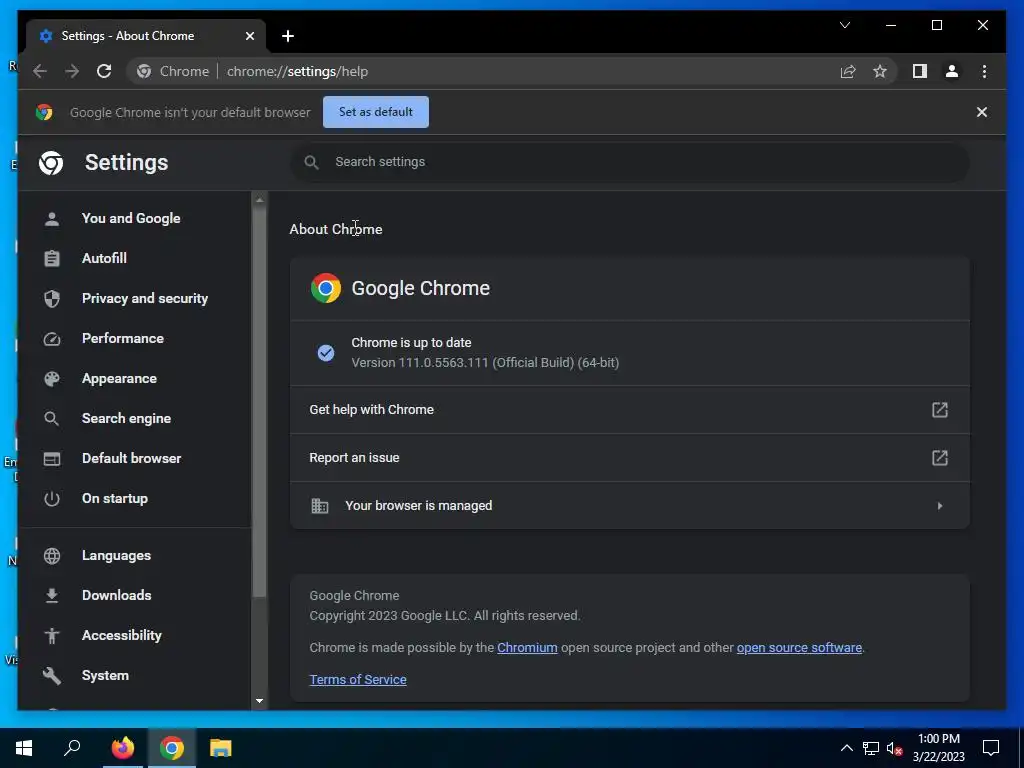Open Performance settings
The height and width of the screenshot is (768, 1024).
122,338
